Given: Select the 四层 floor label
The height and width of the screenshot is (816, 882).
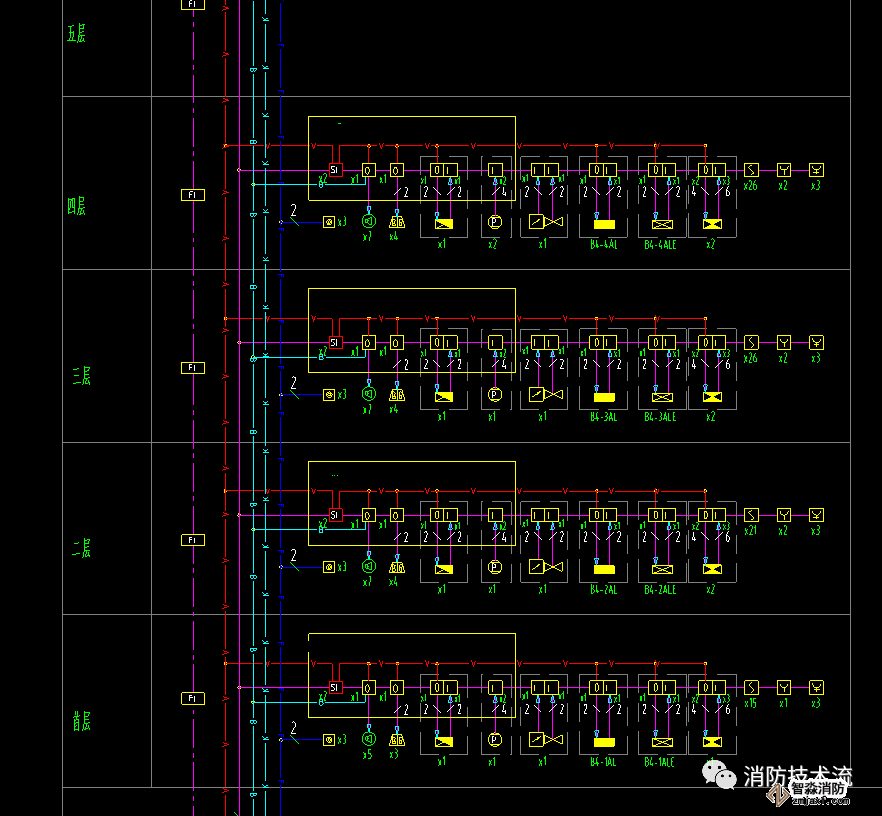Looking at the screenshot, I should click(x=77, y=207).
